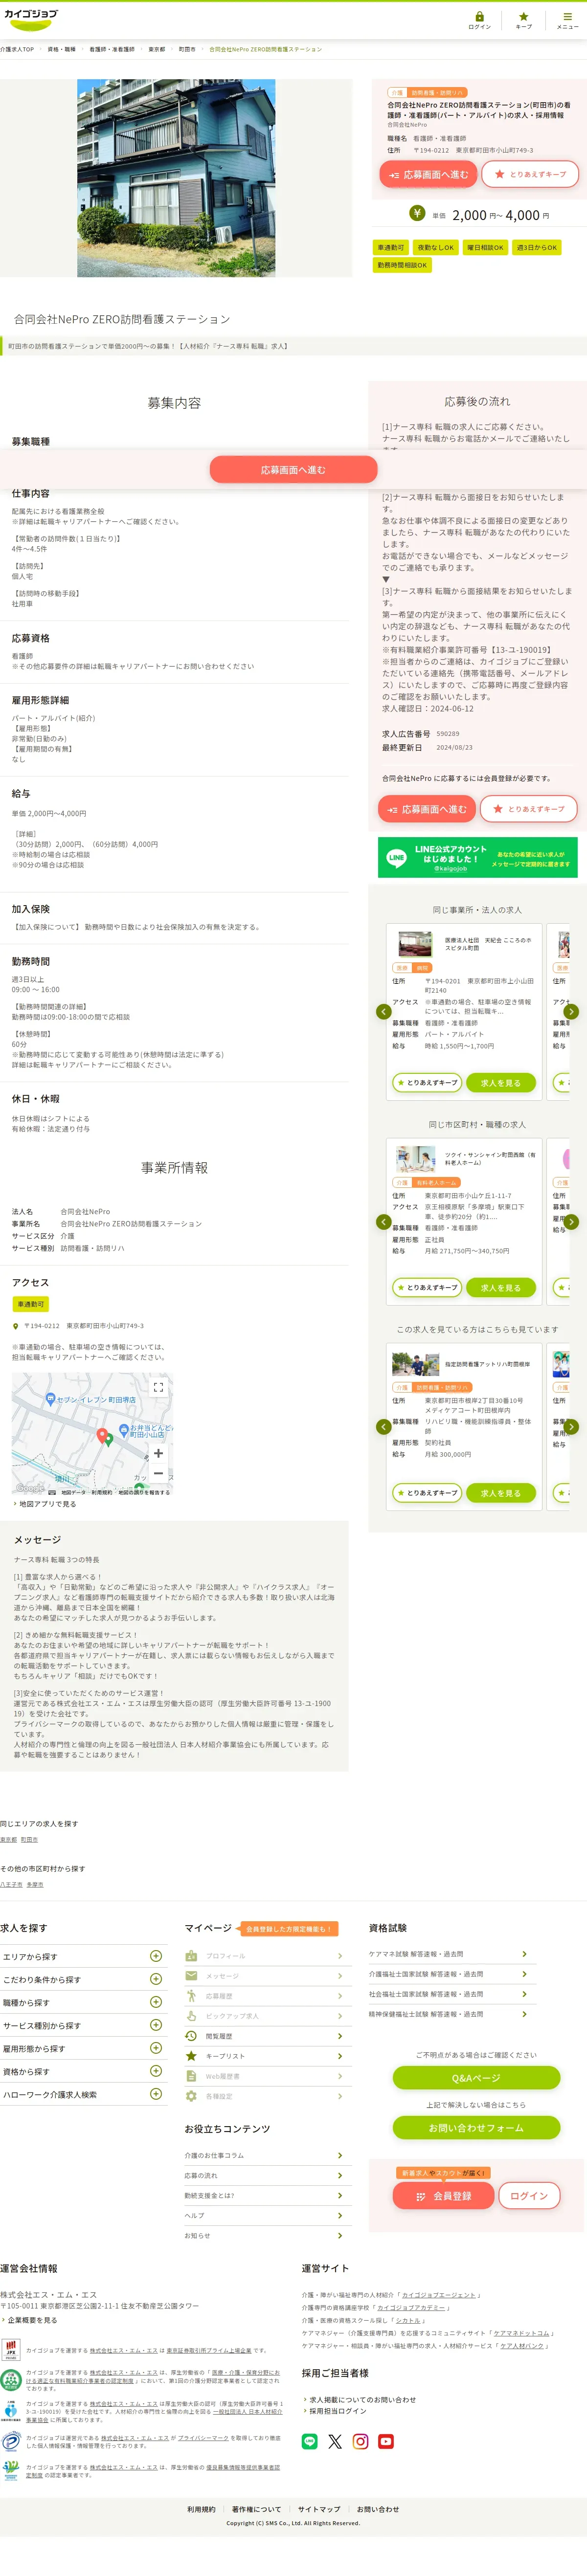Click 看護師・准看護師 breadcrumb
The image size is (587, 2576).
(x=112, y=49)
